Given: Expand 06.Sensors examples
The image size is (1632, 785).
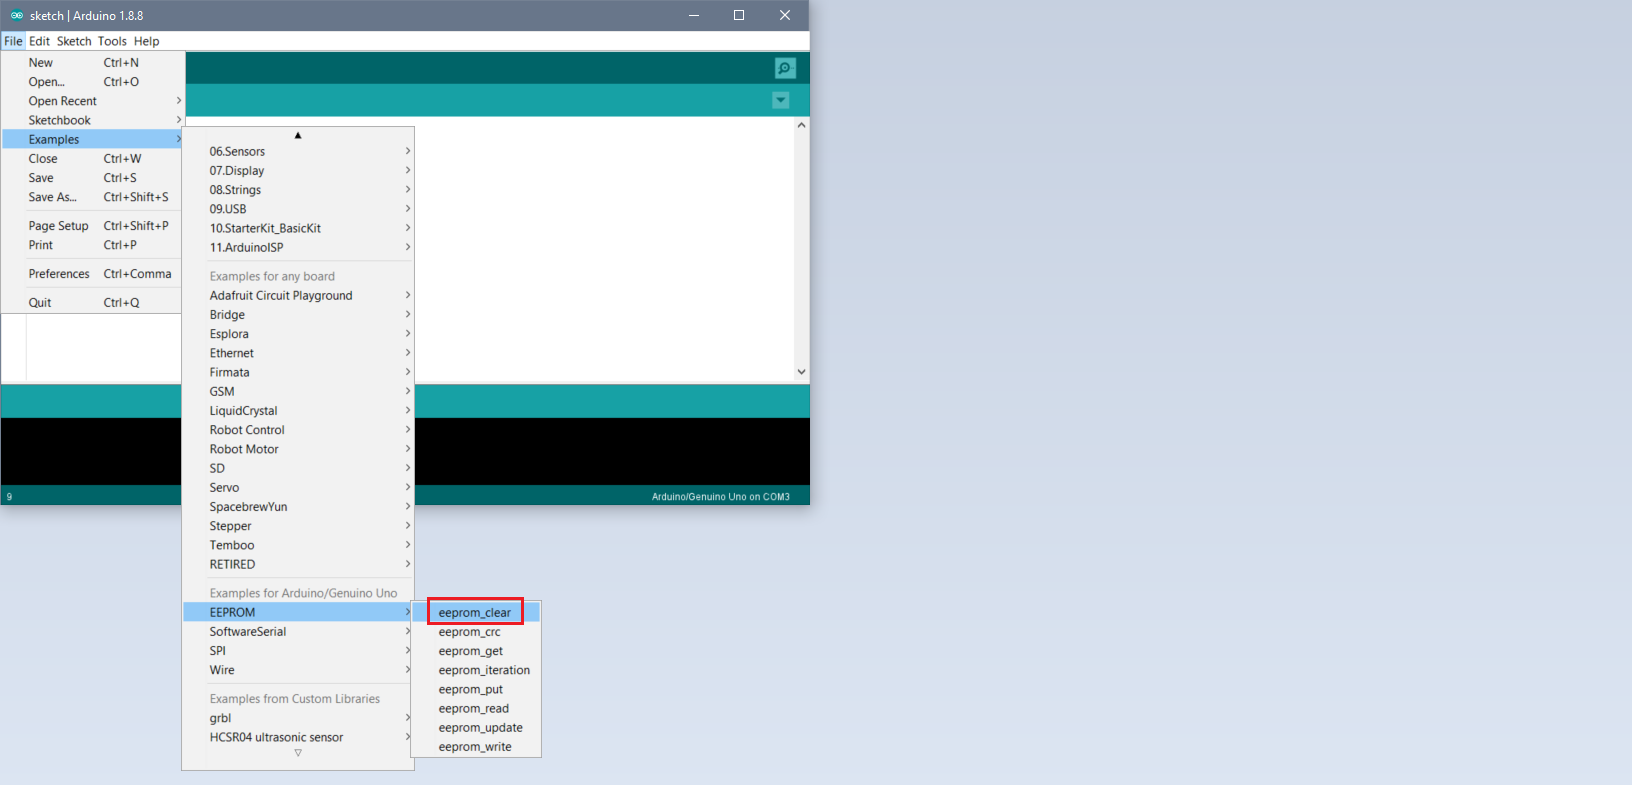Looking at the screenshot, I should pyautogui.click(x=298, y=151).
